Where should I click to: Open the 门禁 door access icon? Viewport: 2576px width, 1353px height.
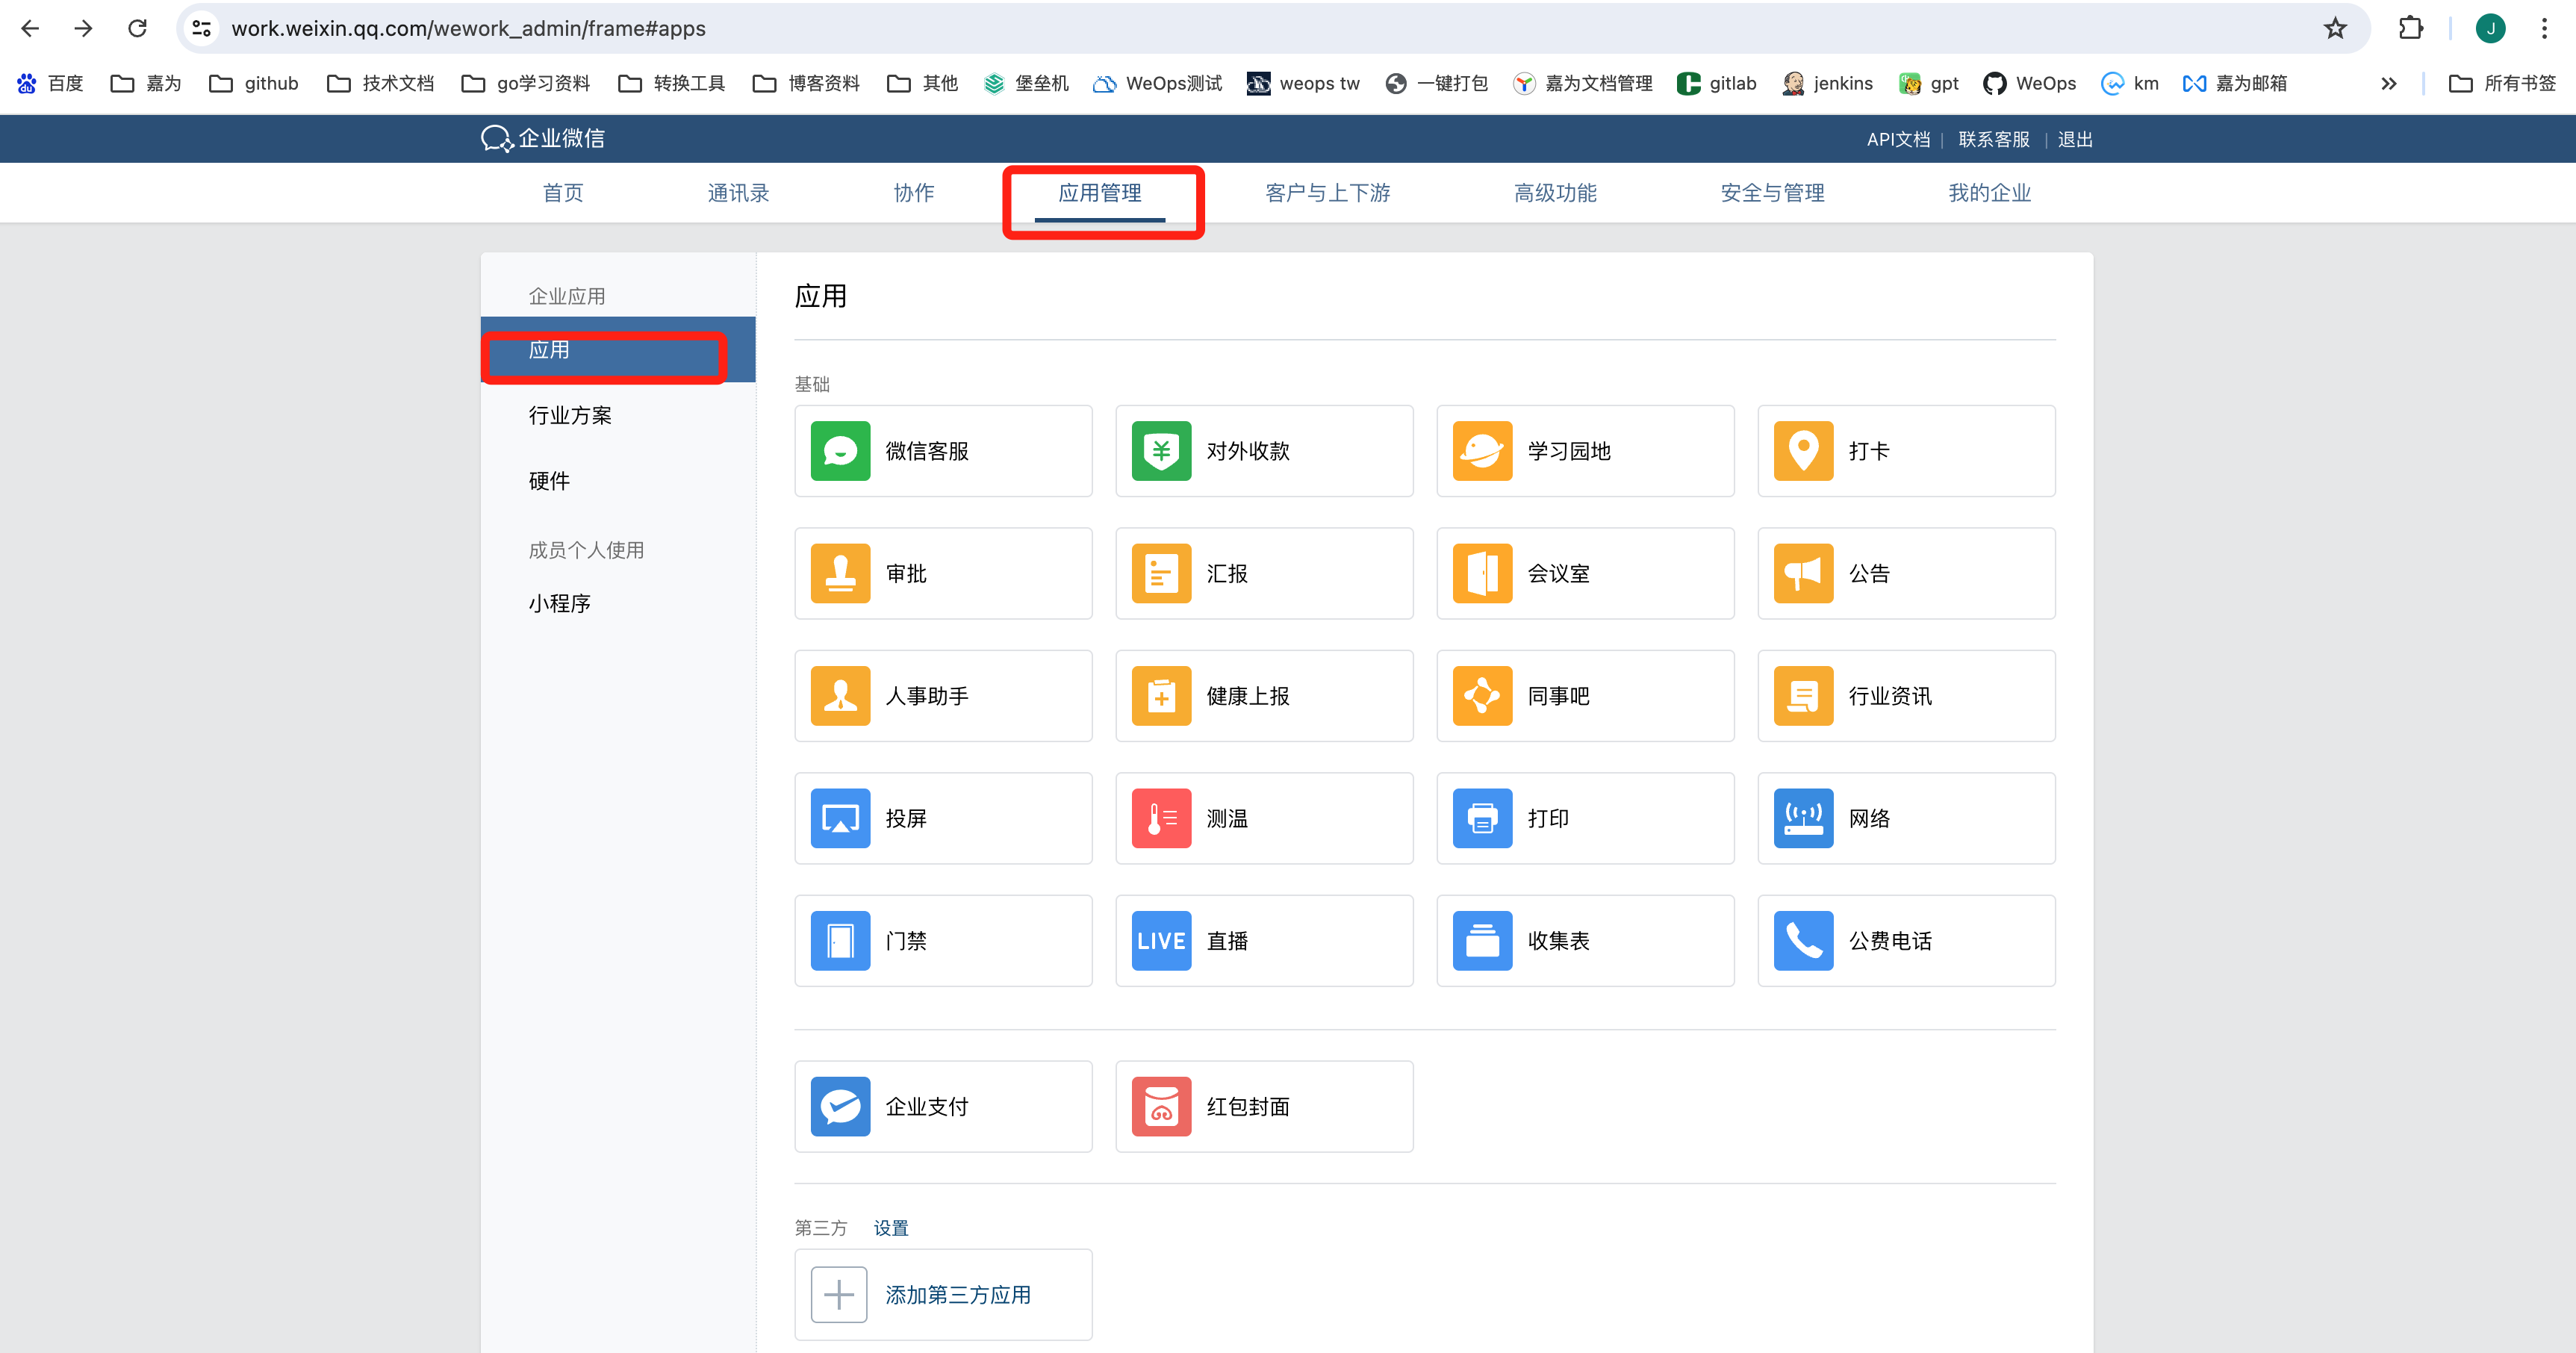click(840, 941)
